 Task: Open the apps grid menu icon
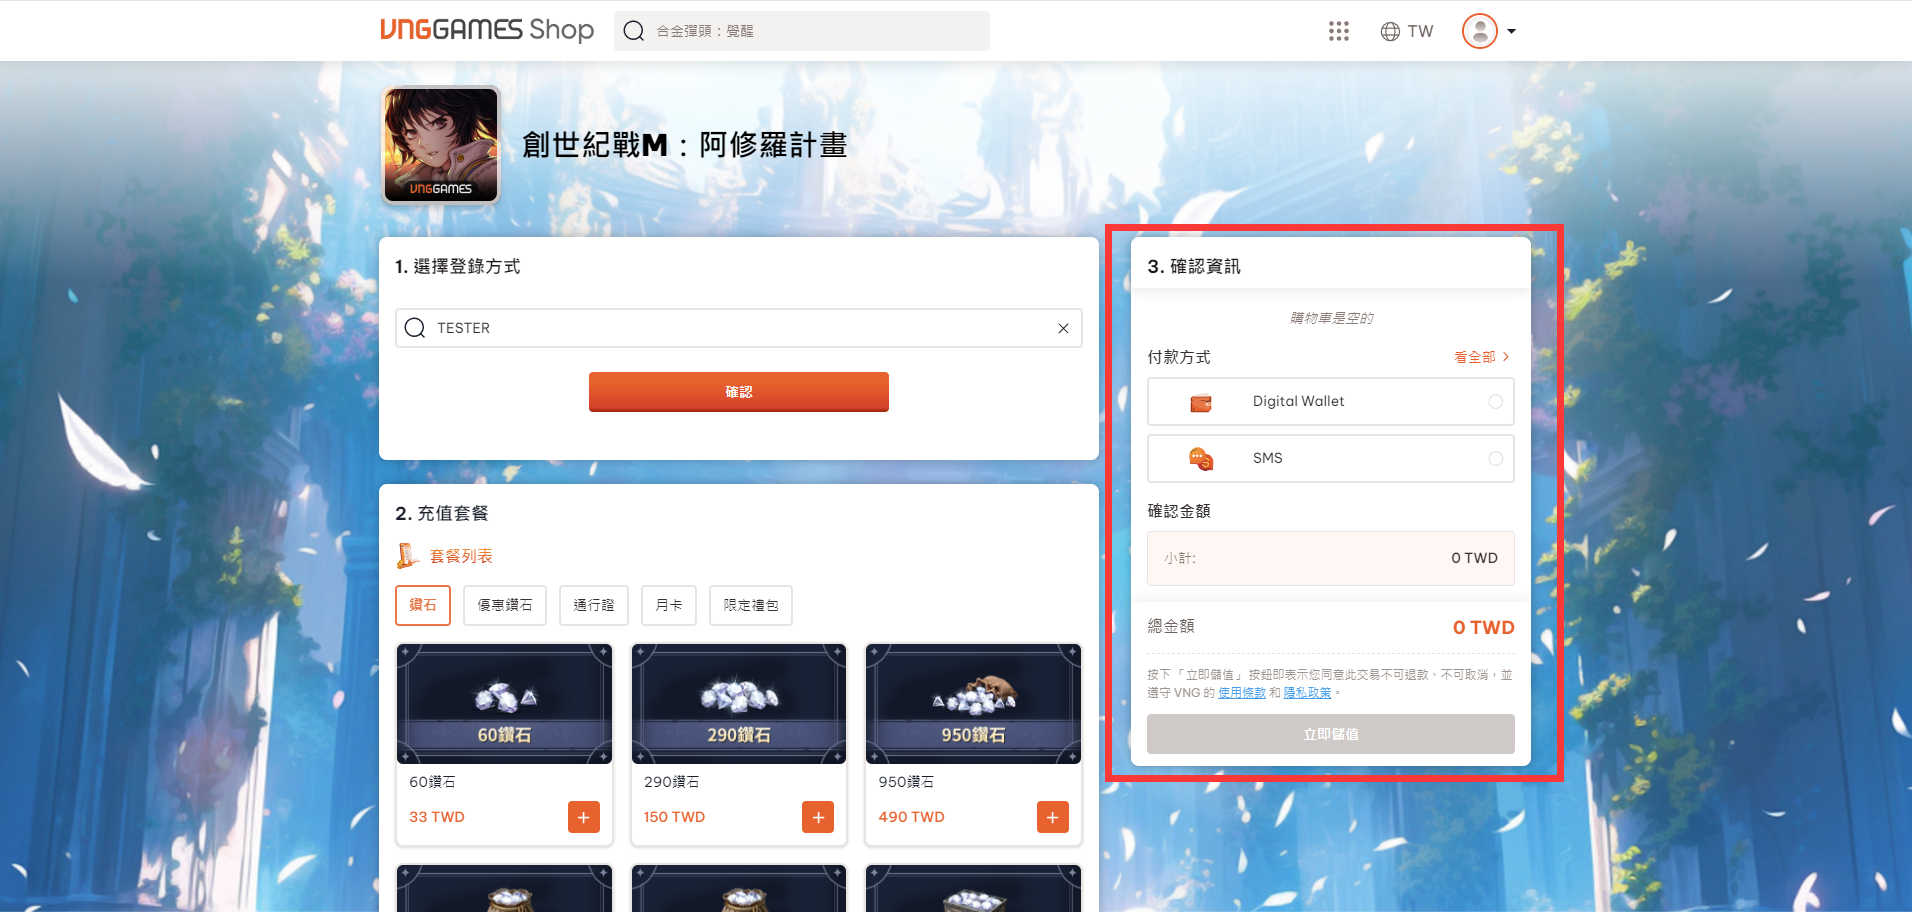pyautogui.click(x=1338, y=31)
